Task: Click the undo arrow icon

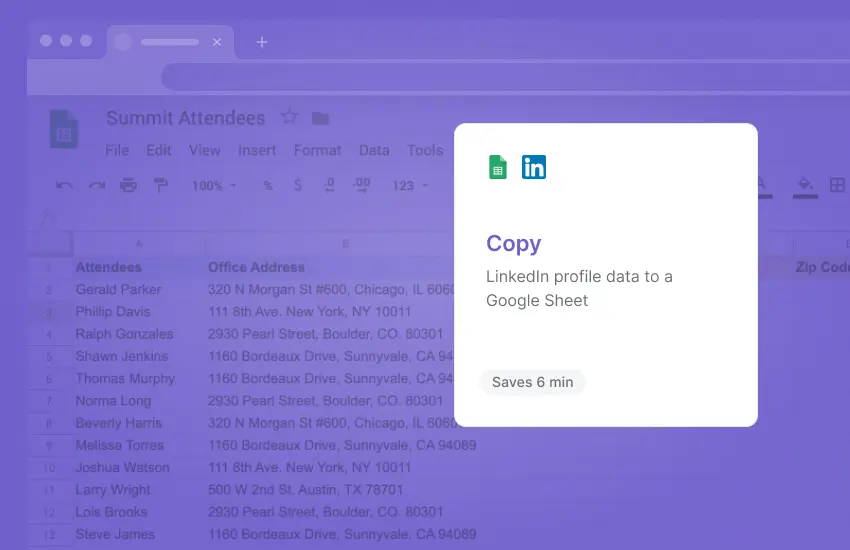Action: click(64, 186)
